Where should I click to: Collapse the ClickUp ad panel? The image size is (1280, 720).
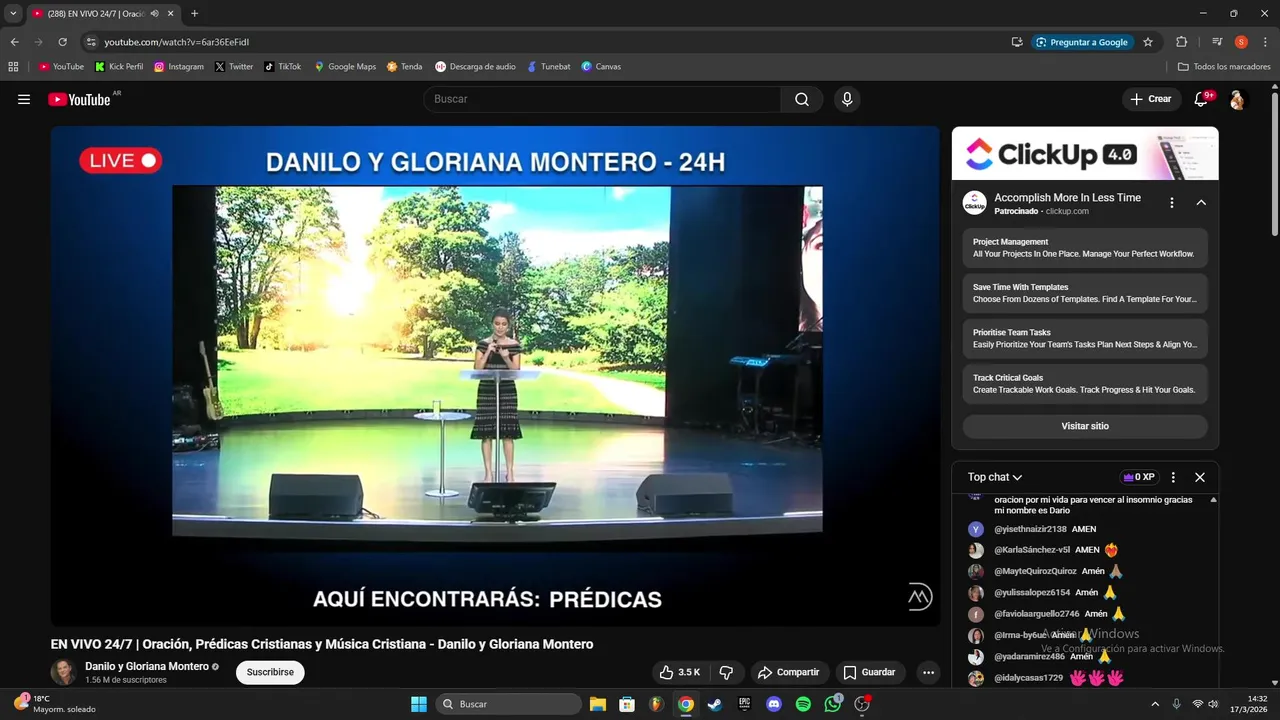(1201, 203)
